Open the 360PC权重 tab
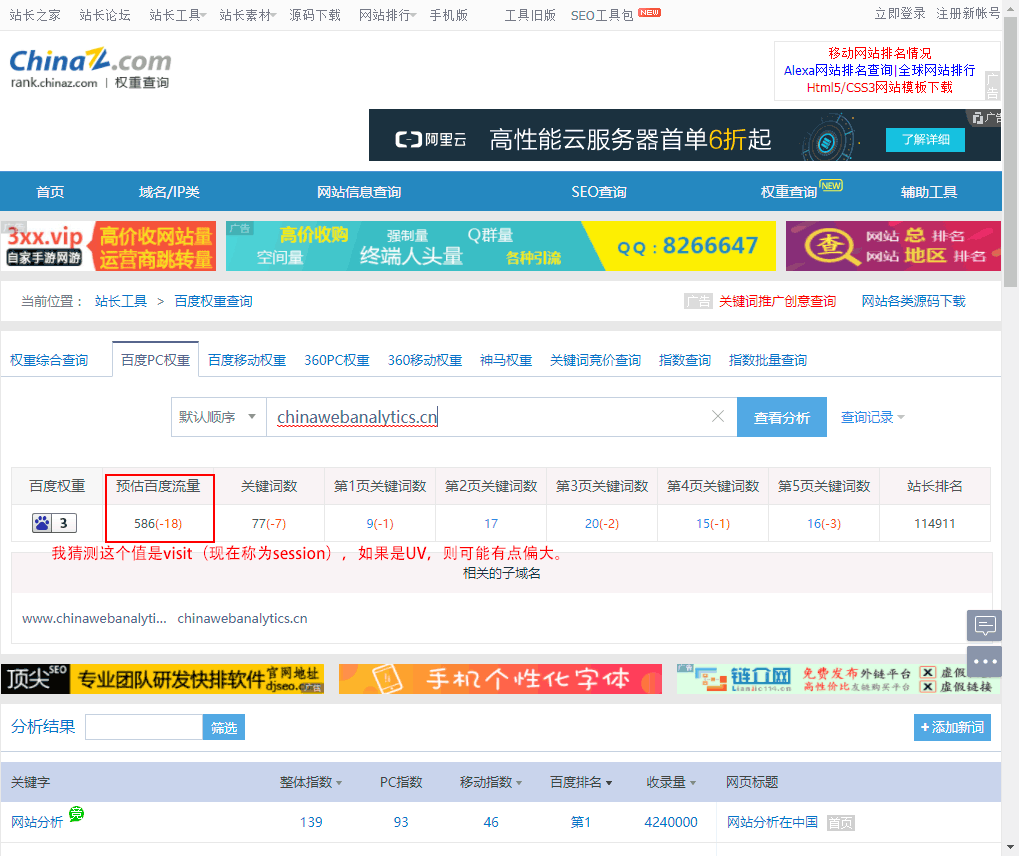 click(x=337, y=360)
